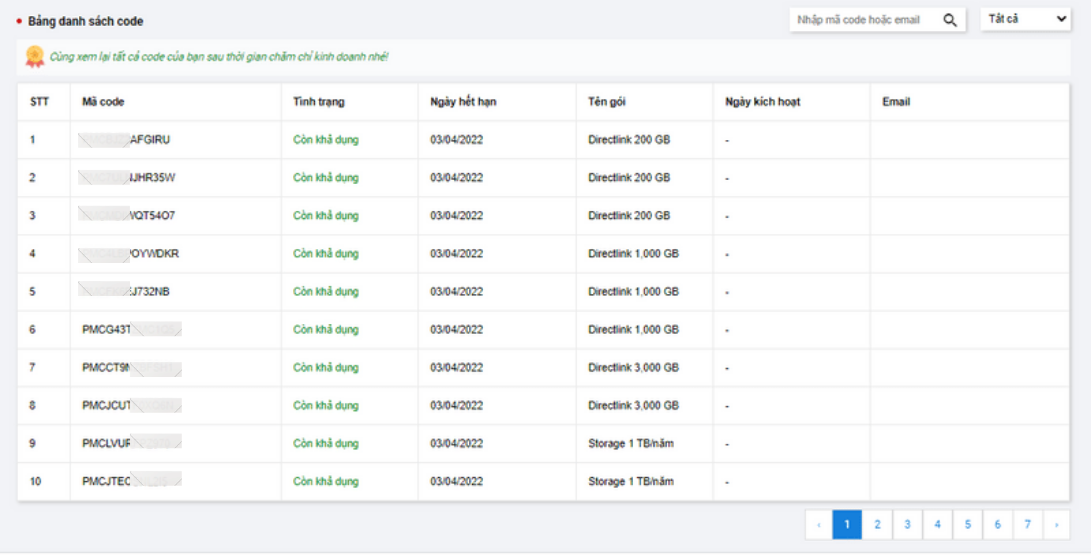Click the "Tên gói" column header
This screenshot has height=556, width=1091.
607,102
